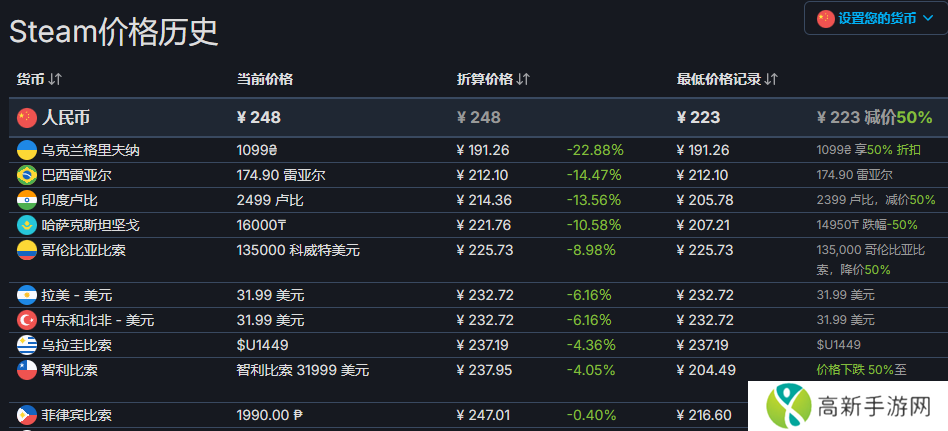Image resolution: width=948 pixels, height=431 pixels.
Task: Click the China flag icon beside 人民币
Action: [x=26, y=118]
